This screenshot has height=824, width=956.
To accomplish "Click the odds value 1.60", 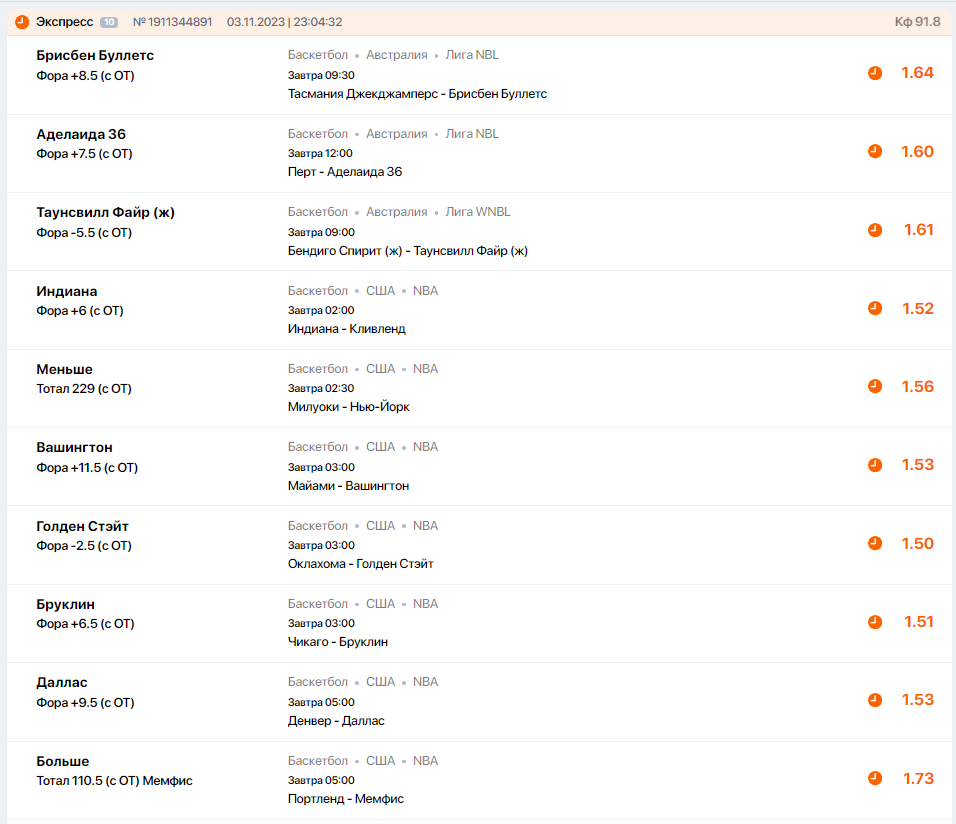I will pos(918,152).
